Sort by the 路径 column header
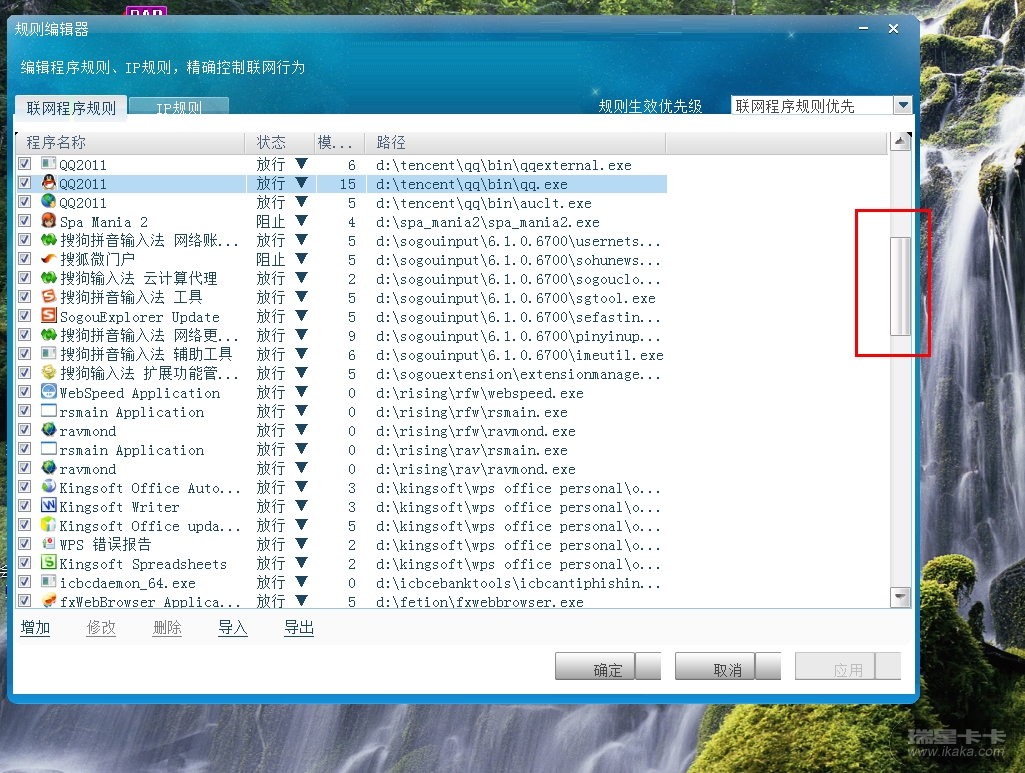This screenshot has height=773, width=1025. [x=514, y=142]
